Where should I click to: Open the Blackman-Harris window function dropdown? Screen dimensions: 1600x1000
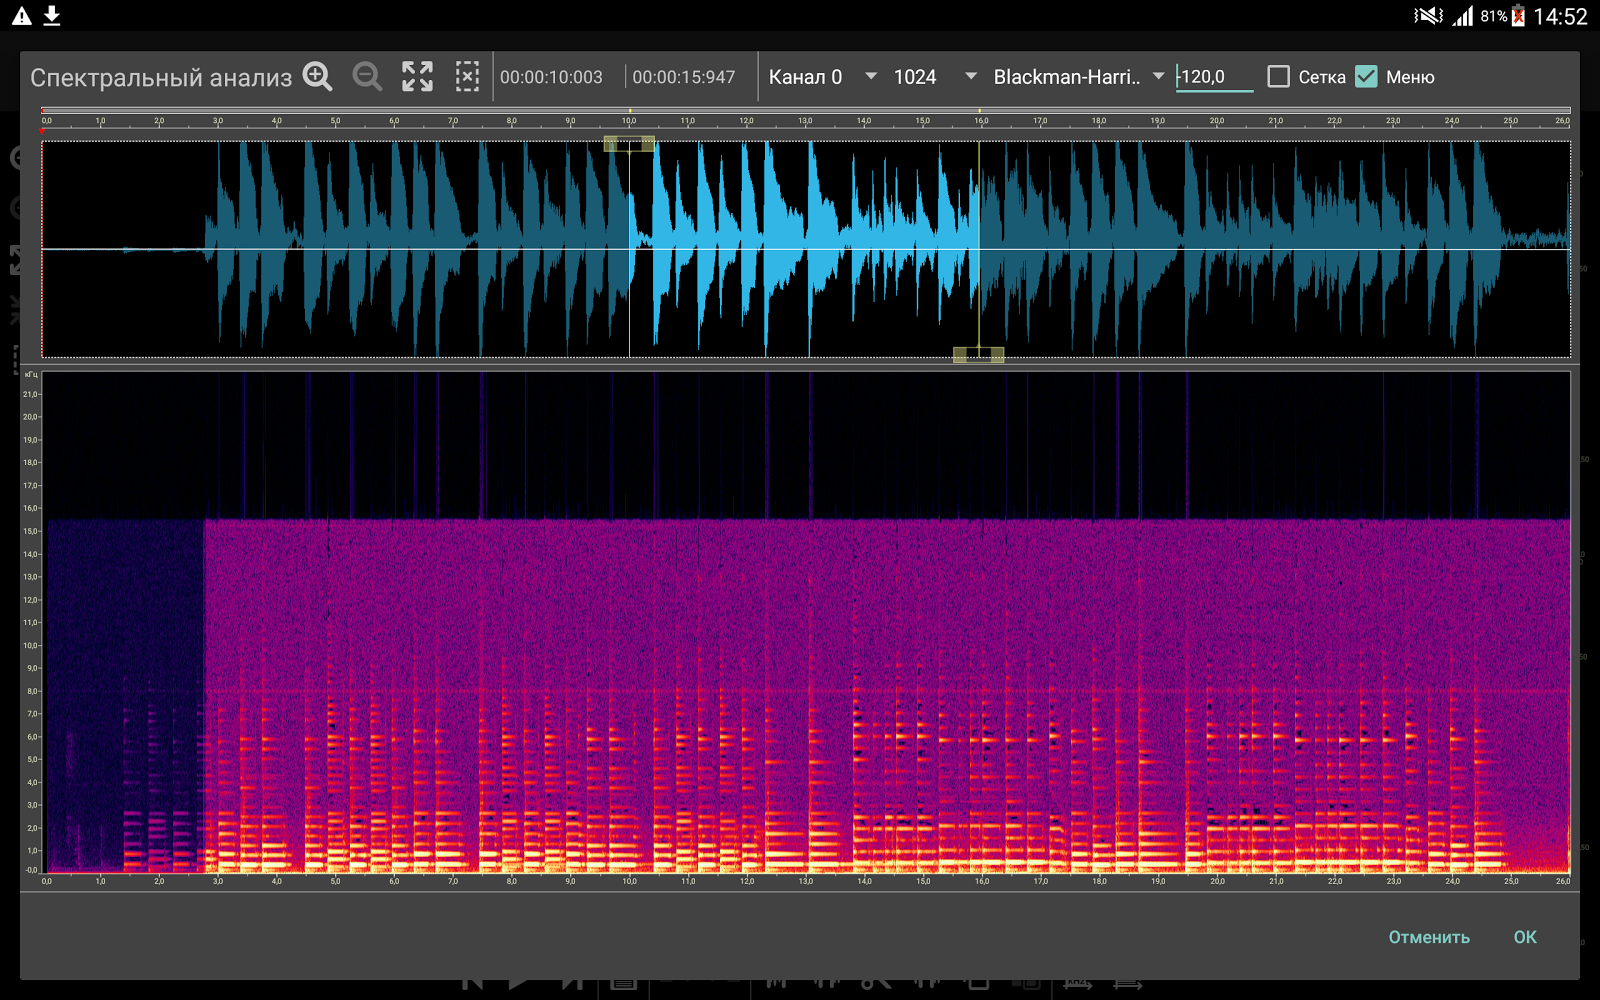coord(1079,77)
